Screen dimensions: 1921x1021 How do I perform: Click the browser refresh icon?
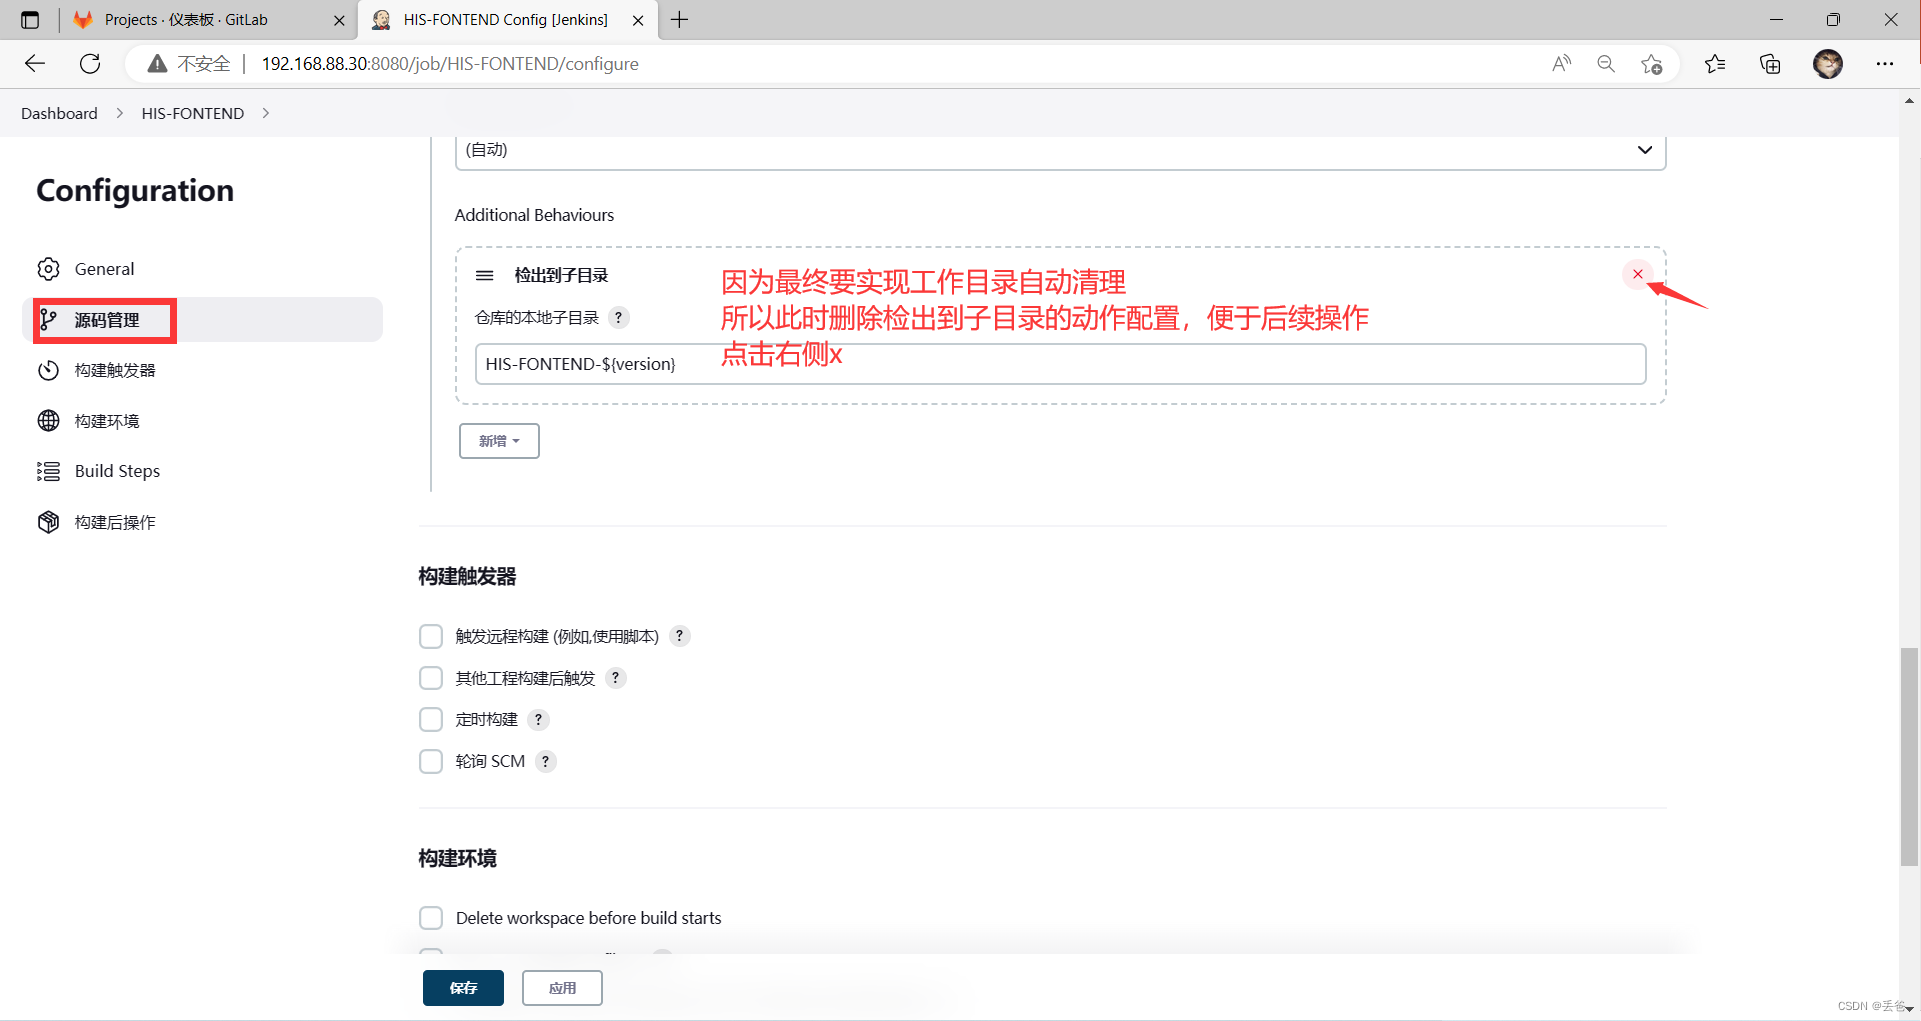tap(90, 64)
